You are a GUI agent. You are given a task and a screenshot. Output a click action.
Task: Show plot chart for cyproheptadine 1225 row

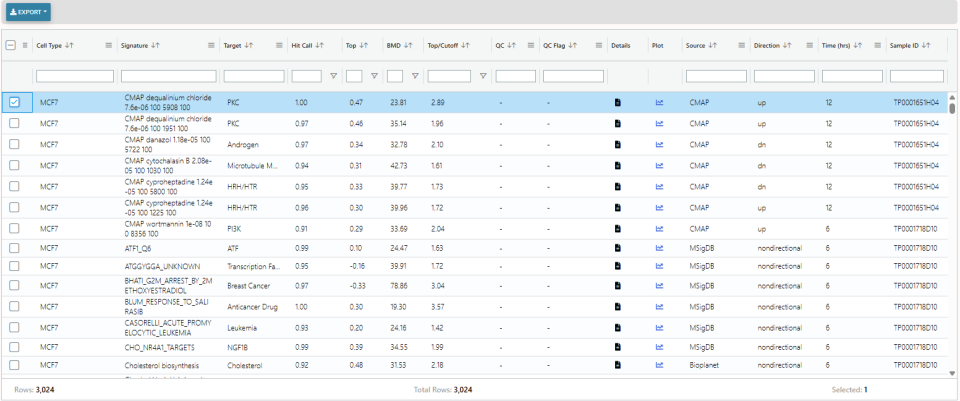point(659,208)
